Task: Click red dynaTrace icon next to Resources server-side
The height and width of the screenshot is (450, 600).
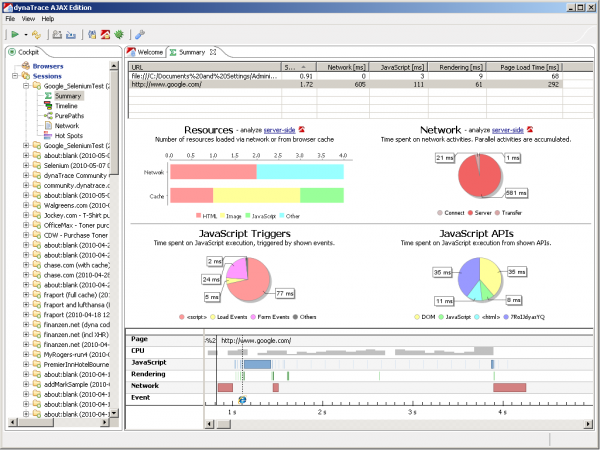Action: tap(302, 130)
